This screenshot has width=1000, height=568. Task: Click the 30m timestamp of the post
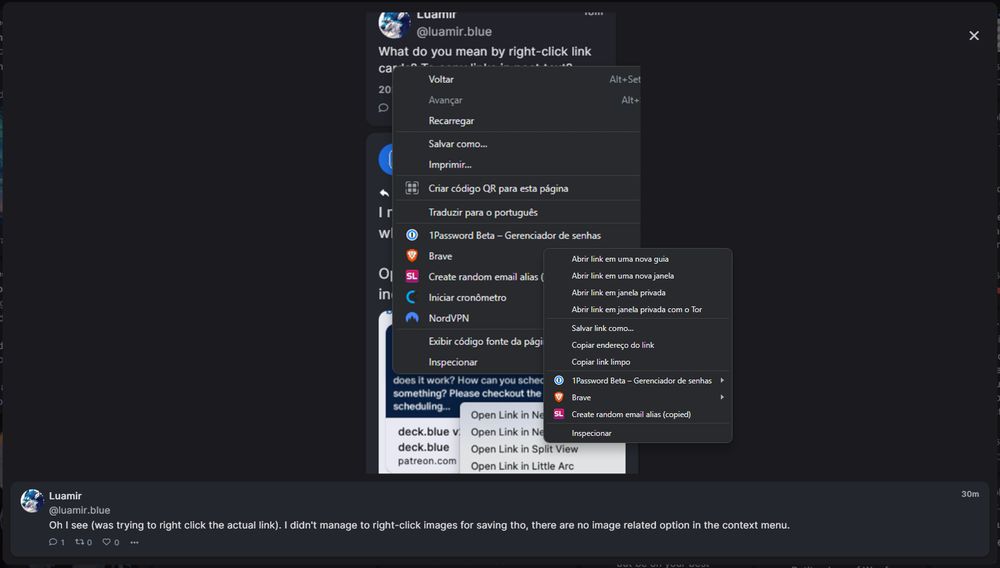coord(970,494)
